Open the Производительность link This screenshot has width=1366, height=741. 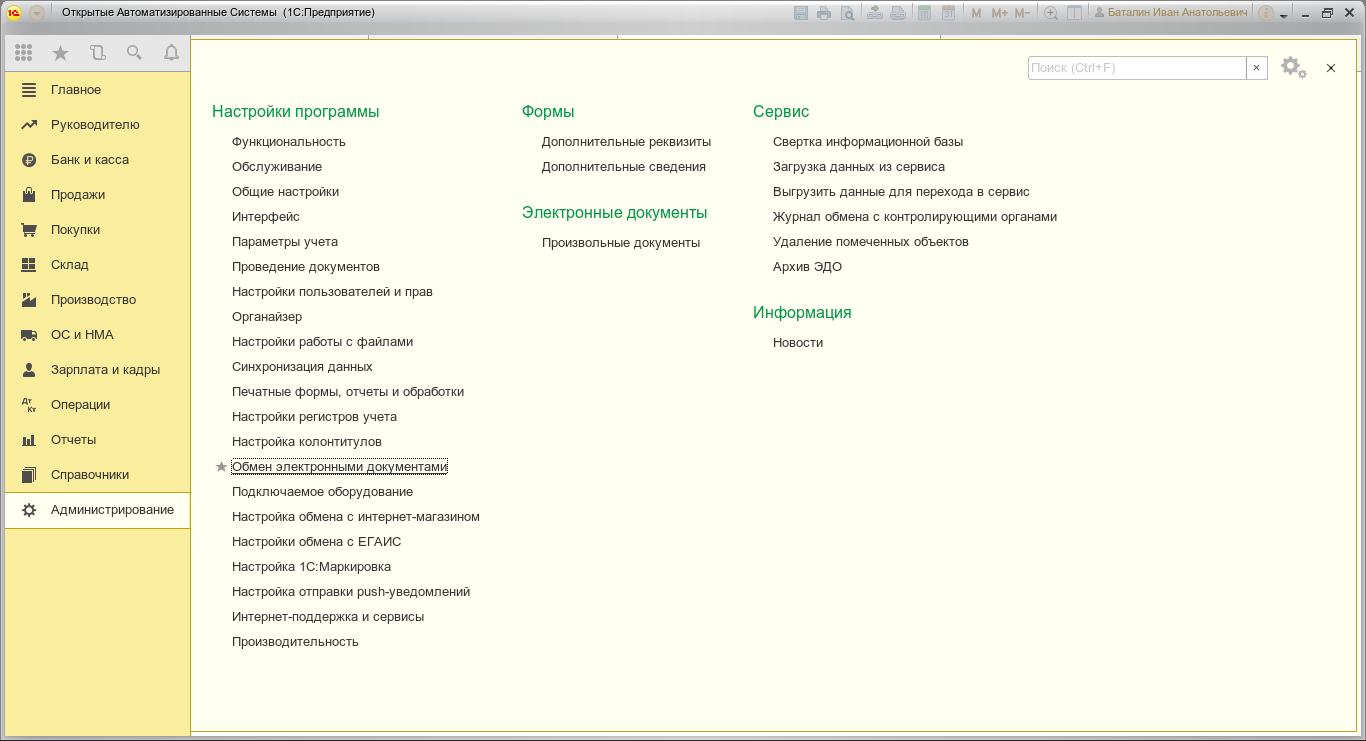click(295, 642)
